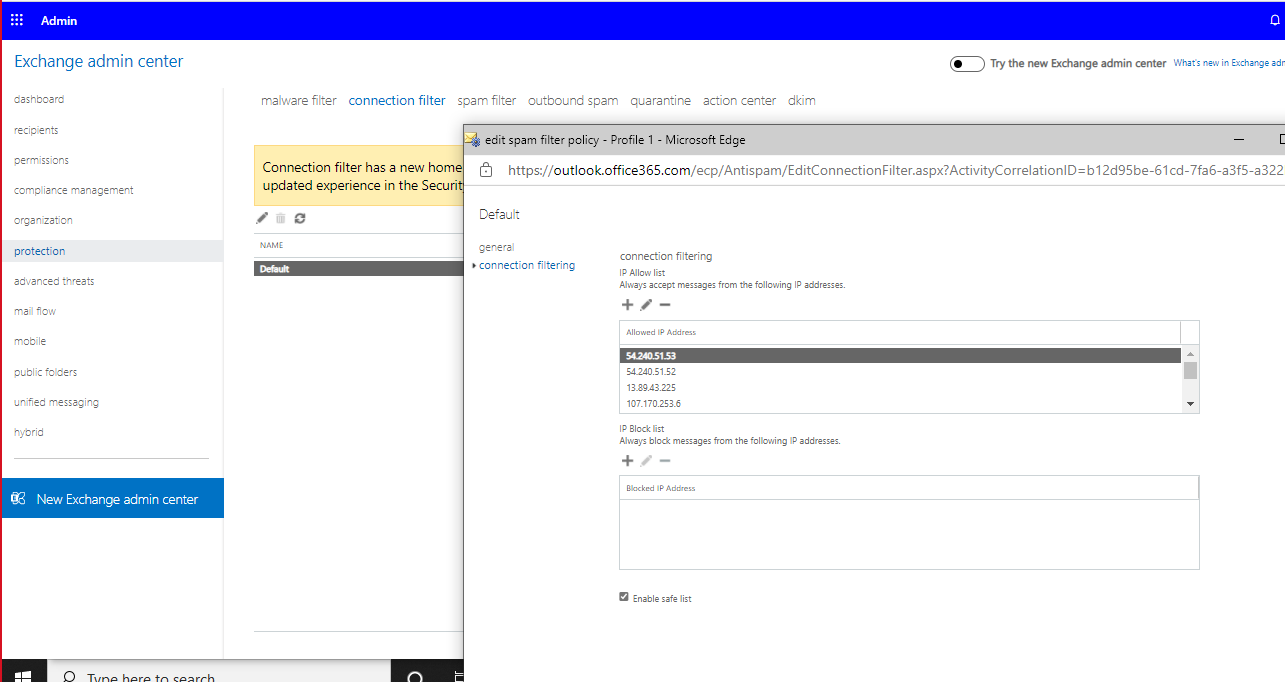
Task: Open the connection filter tab
Action: click(x=397, y=100)
